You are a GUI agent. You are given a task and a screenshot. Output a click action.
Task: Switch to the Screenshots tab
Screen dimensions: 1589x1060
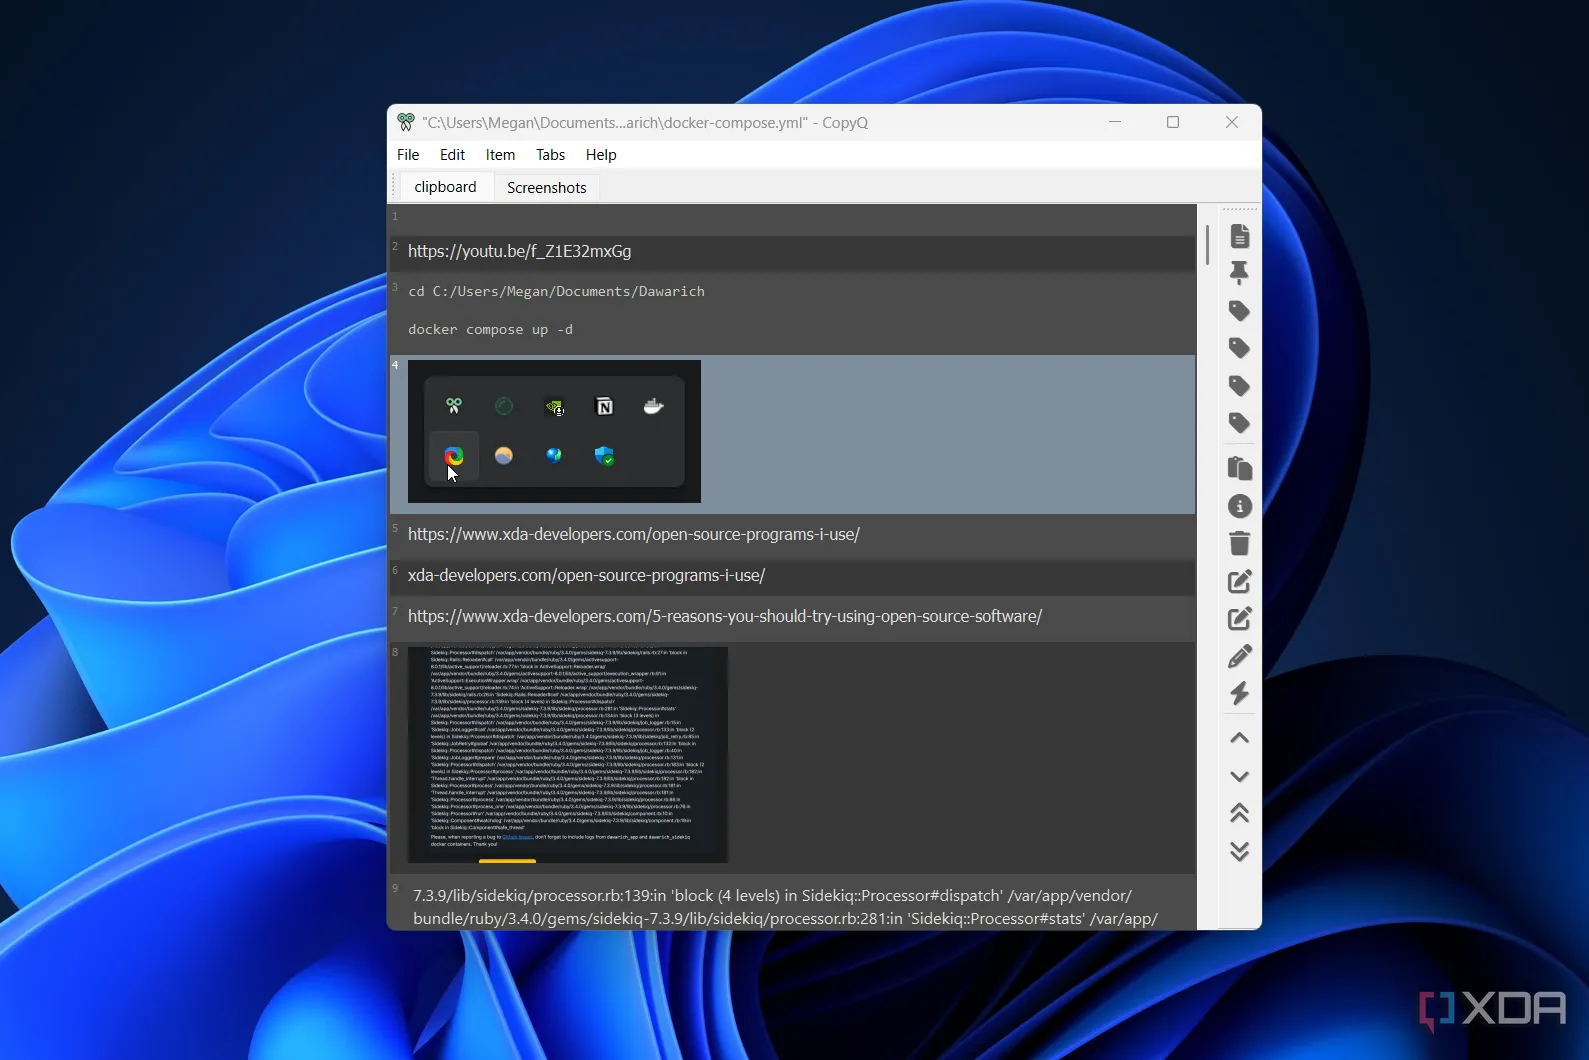[x=546, y=188]
